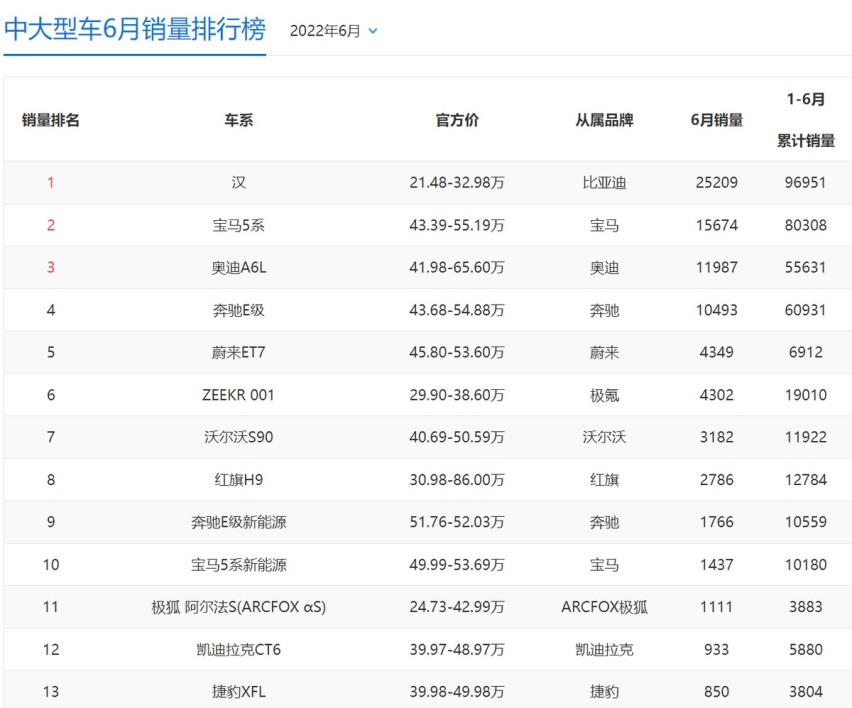Image resolution: width=852 pixels, height=708 pixels.
Task: Click the June sales value 15674
Action: [x=717, y=225]
